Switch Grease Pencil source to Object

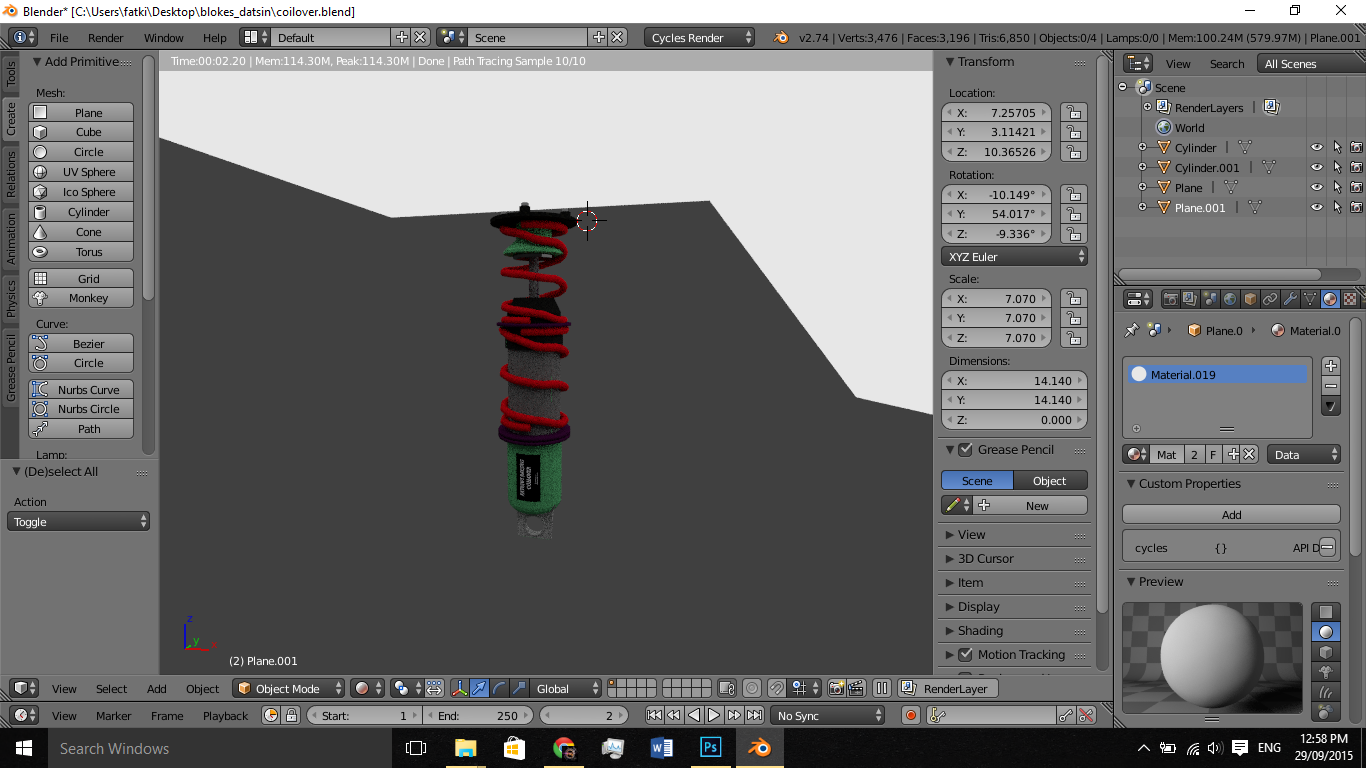tap(1050, 481)
